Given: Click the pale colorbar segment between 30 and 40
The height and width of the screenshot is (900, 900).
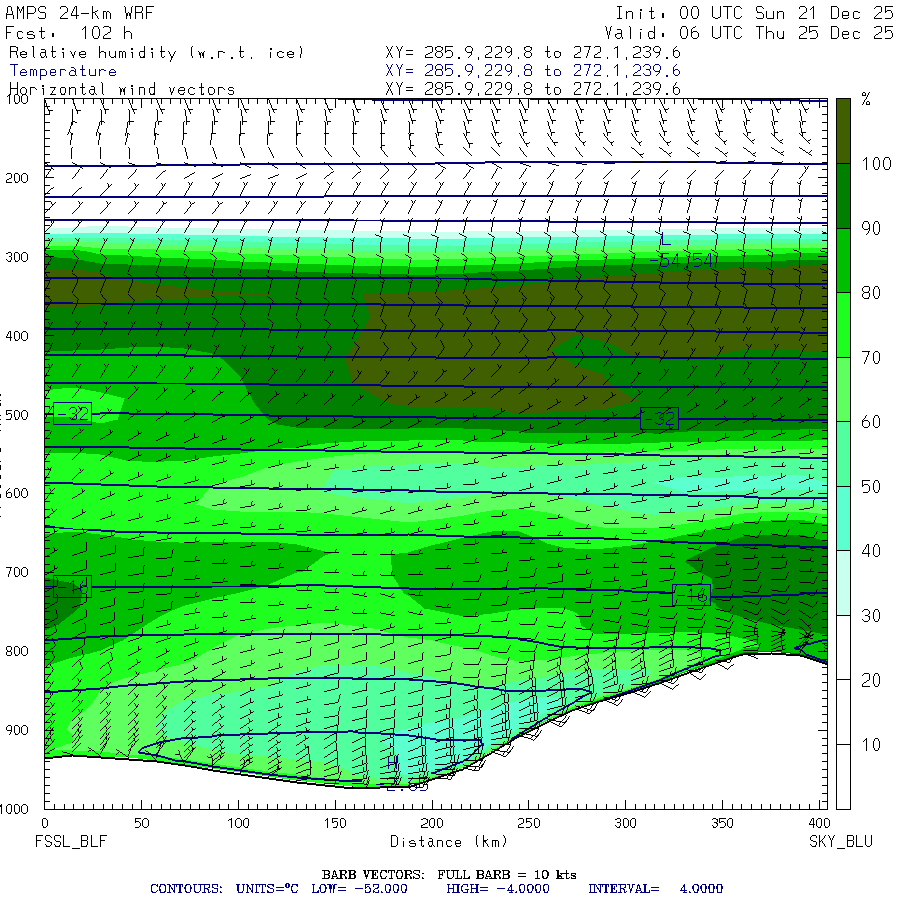Looking at the screenshot, I should [x=843, y=583].
